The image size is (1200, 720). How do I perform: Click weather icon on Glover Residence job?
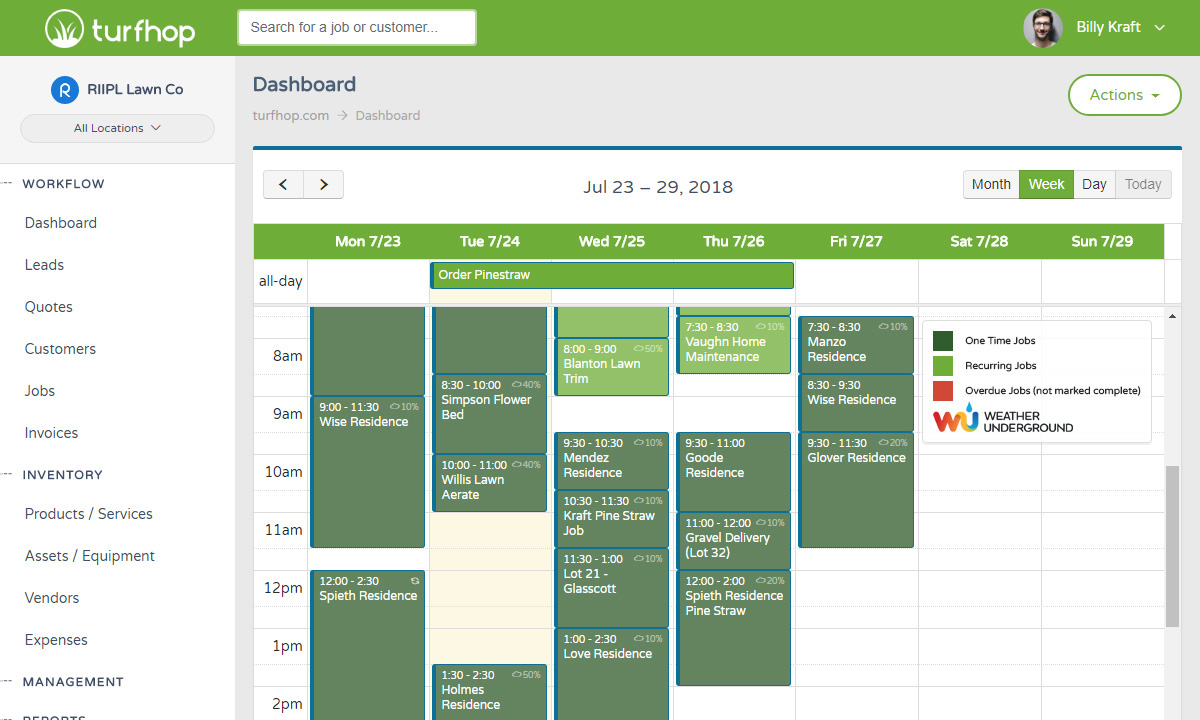click(884, 443)
